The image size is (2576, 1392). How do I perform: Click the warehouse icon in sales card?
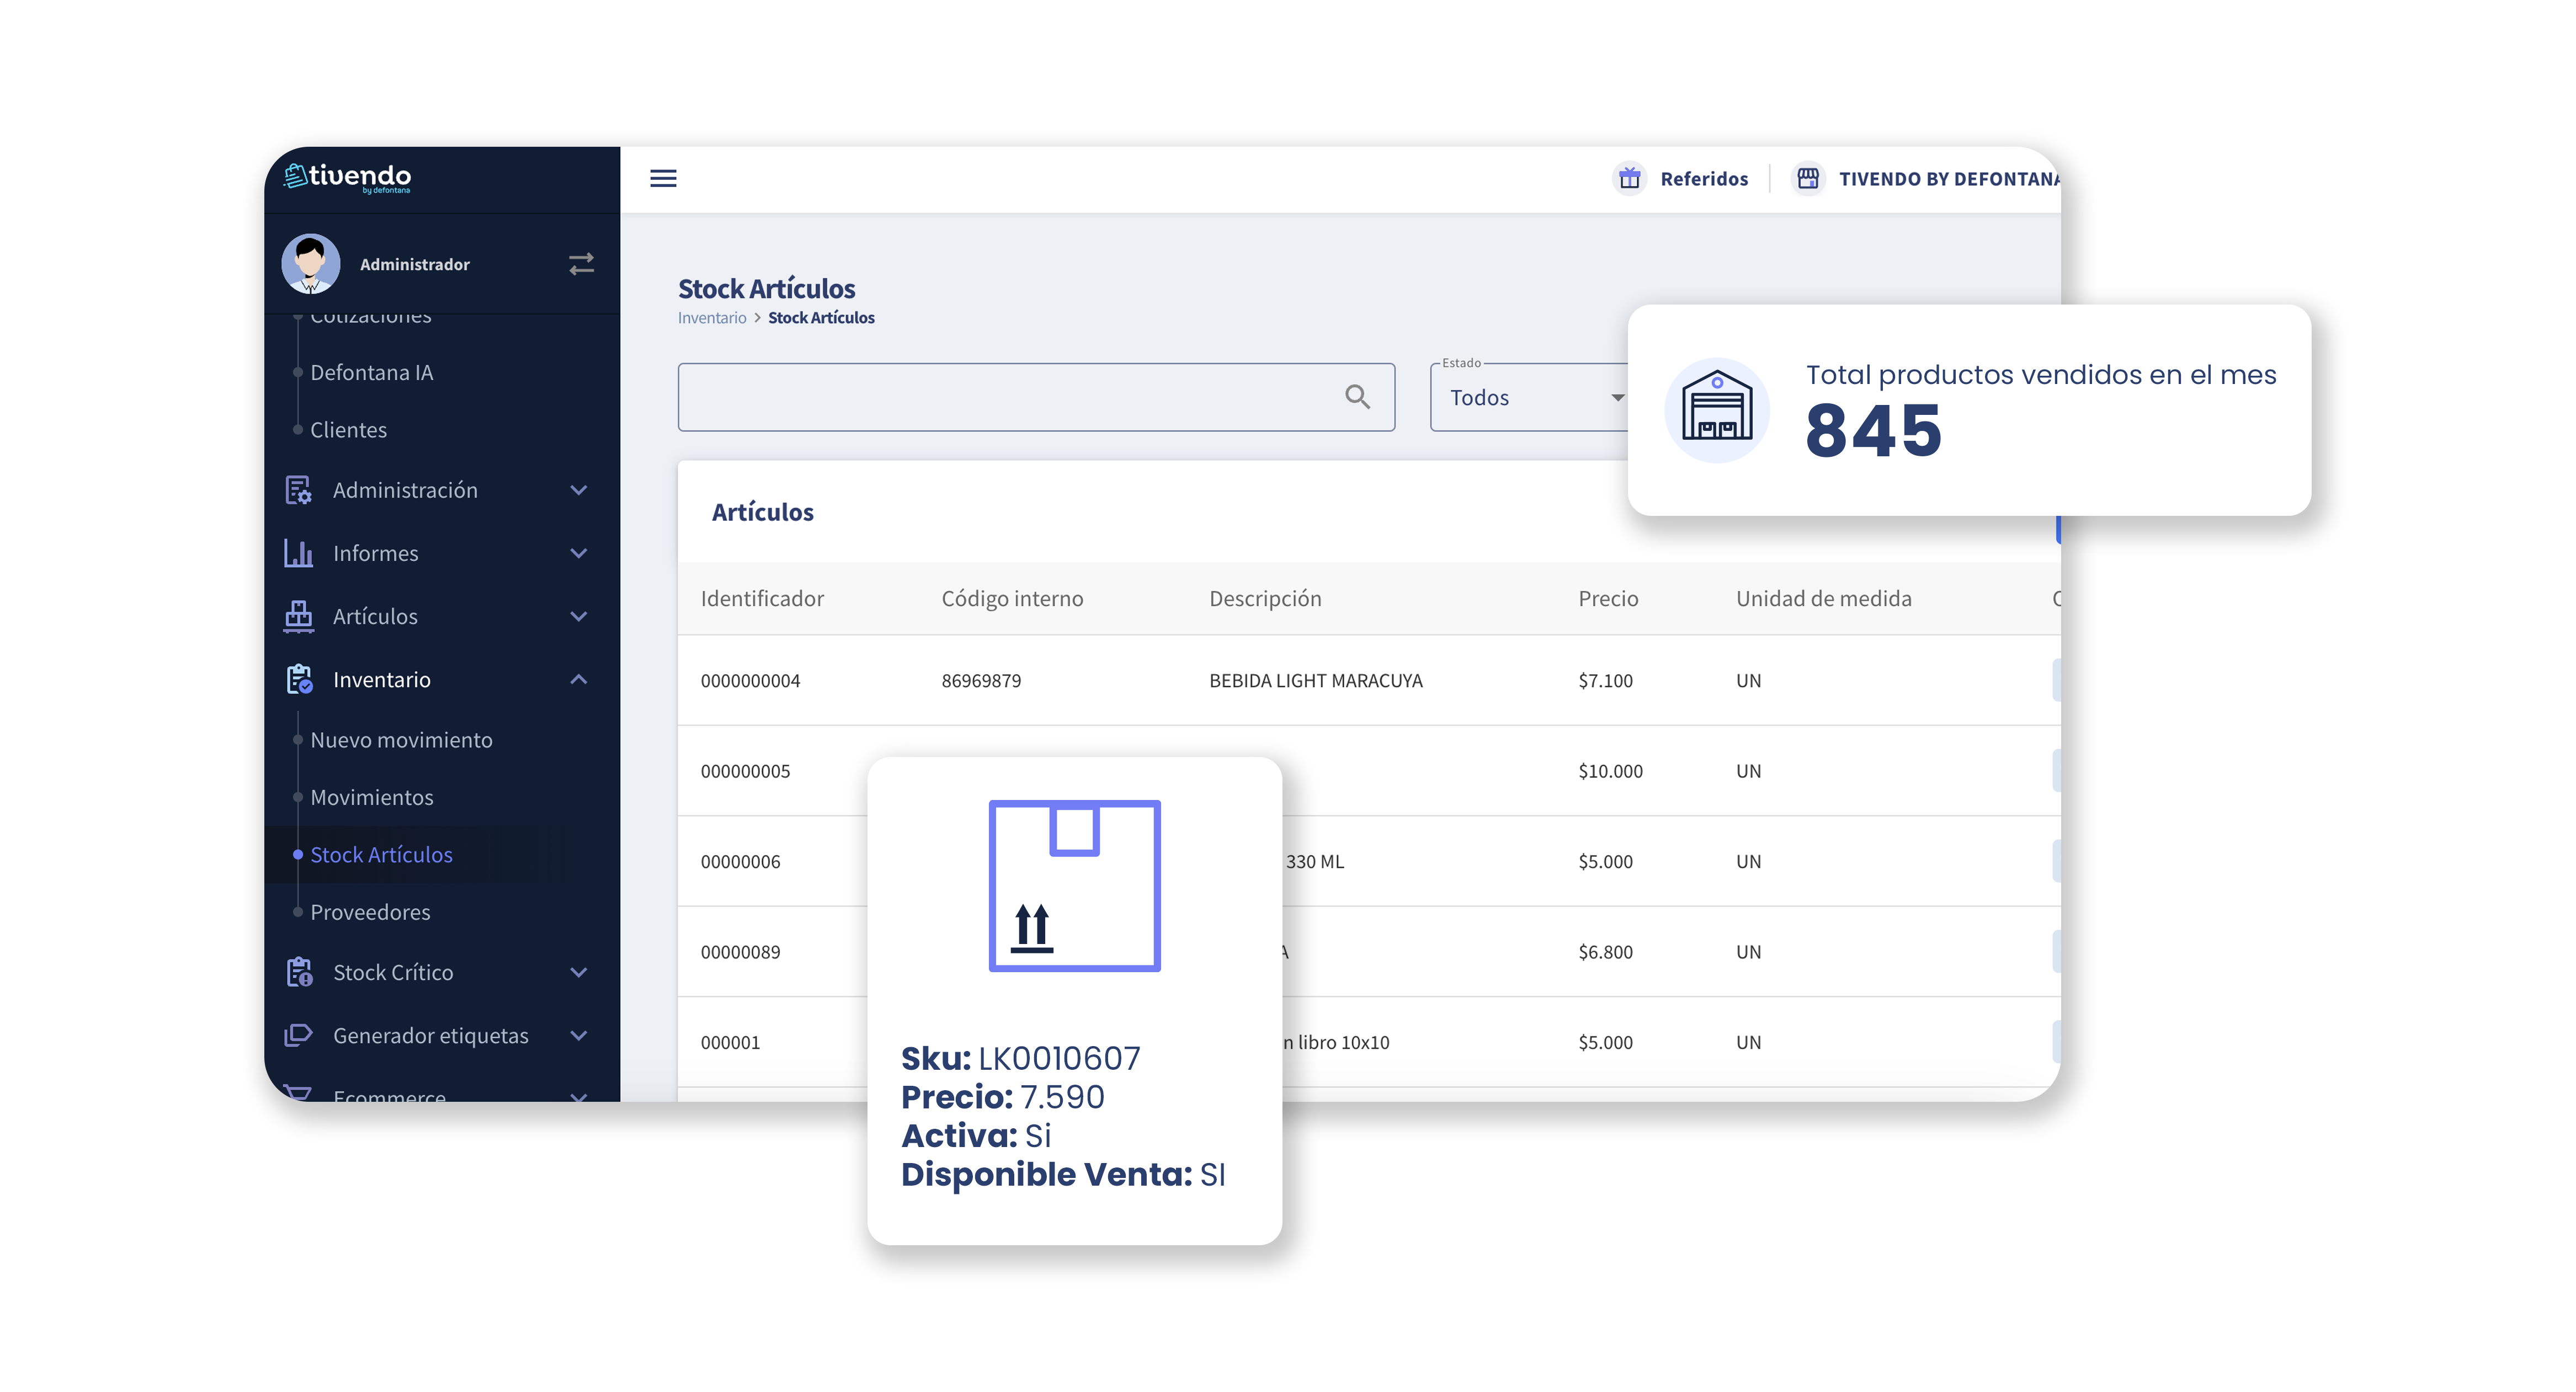pos(1717,410)
